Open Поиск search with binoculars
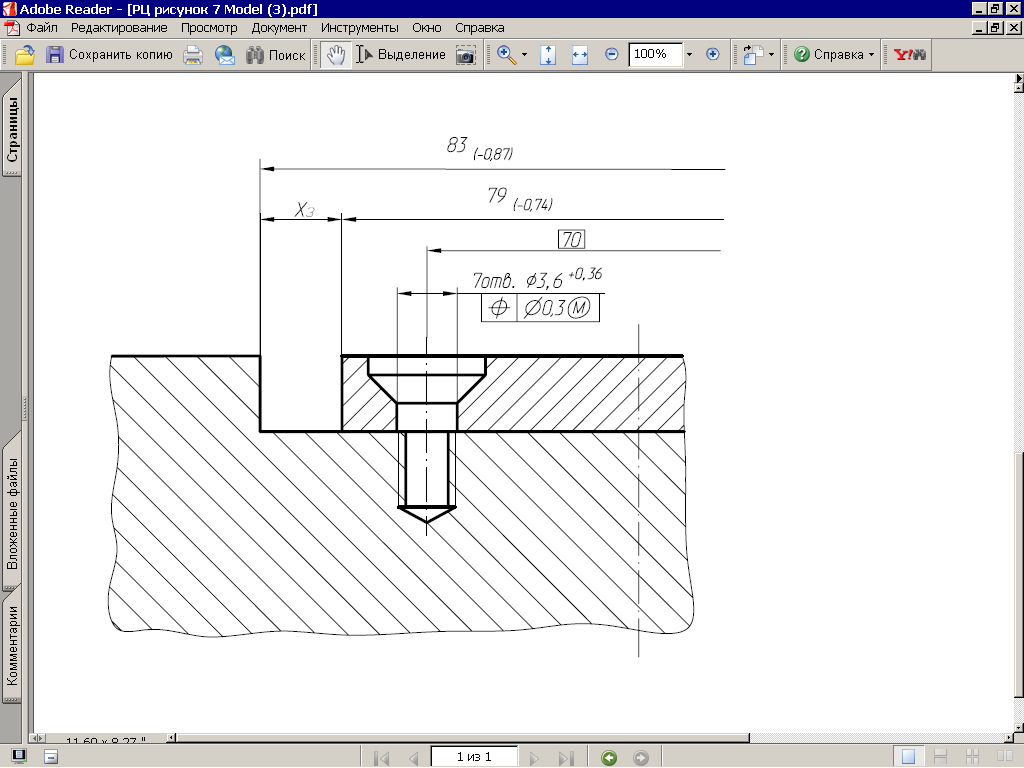 tap(276, 55)
